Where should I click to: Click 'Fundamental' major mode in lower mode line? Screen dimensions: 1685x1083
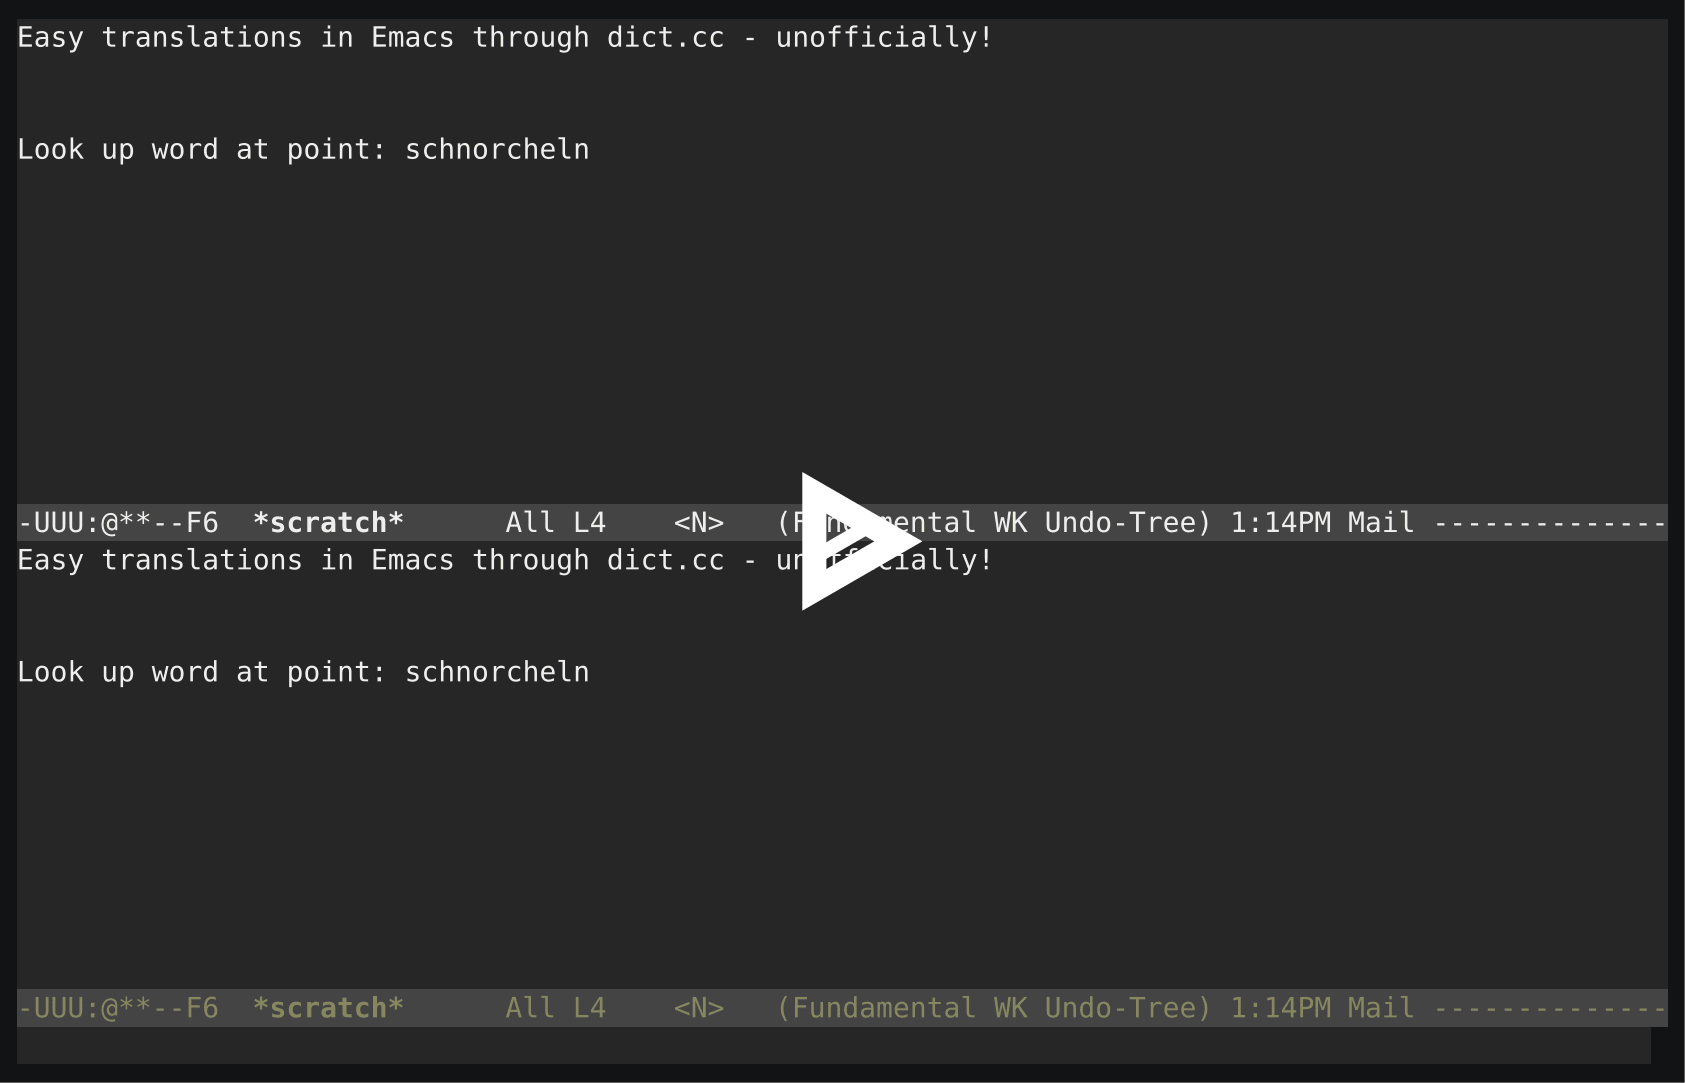pyautogui.click(x=885, y=1008)
